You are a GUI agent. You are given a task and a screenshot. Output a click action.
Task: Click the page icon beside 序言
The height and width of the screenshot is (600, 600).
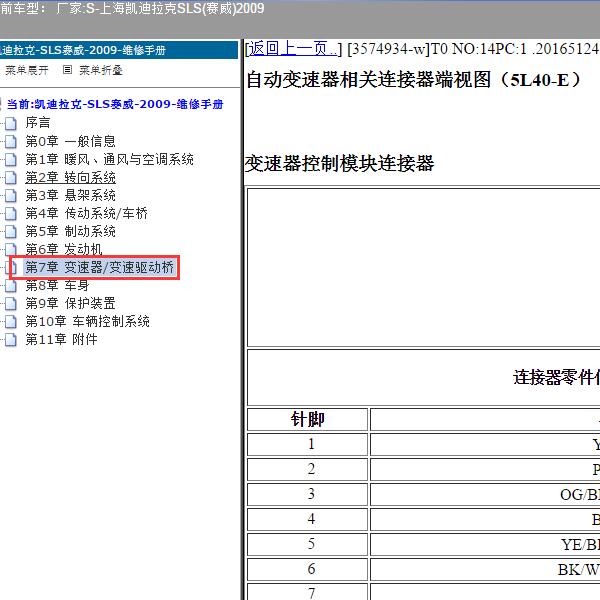pyautogui.click(x=11, y=123)
